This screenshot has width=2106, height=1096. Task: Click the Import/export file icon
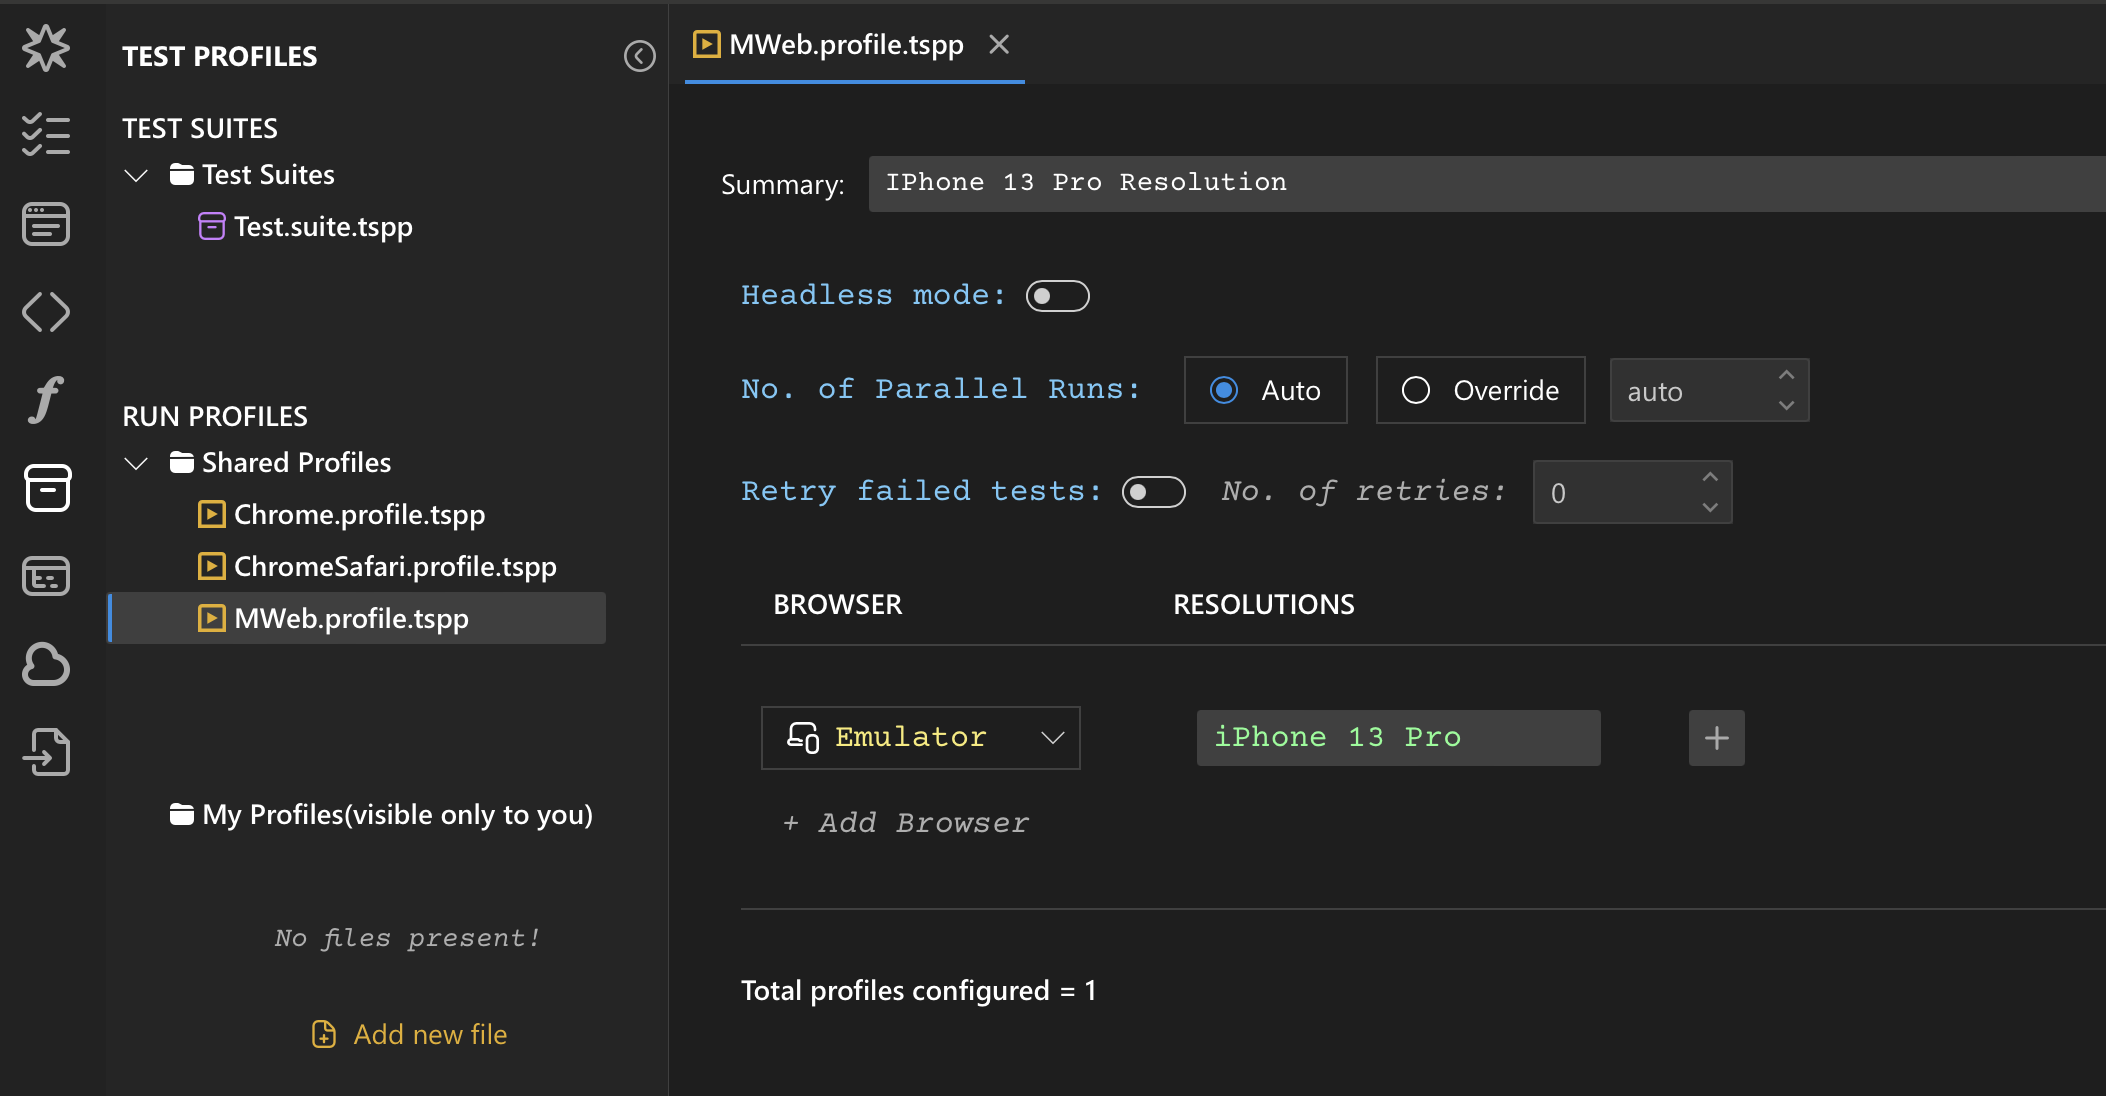[46, 752]
